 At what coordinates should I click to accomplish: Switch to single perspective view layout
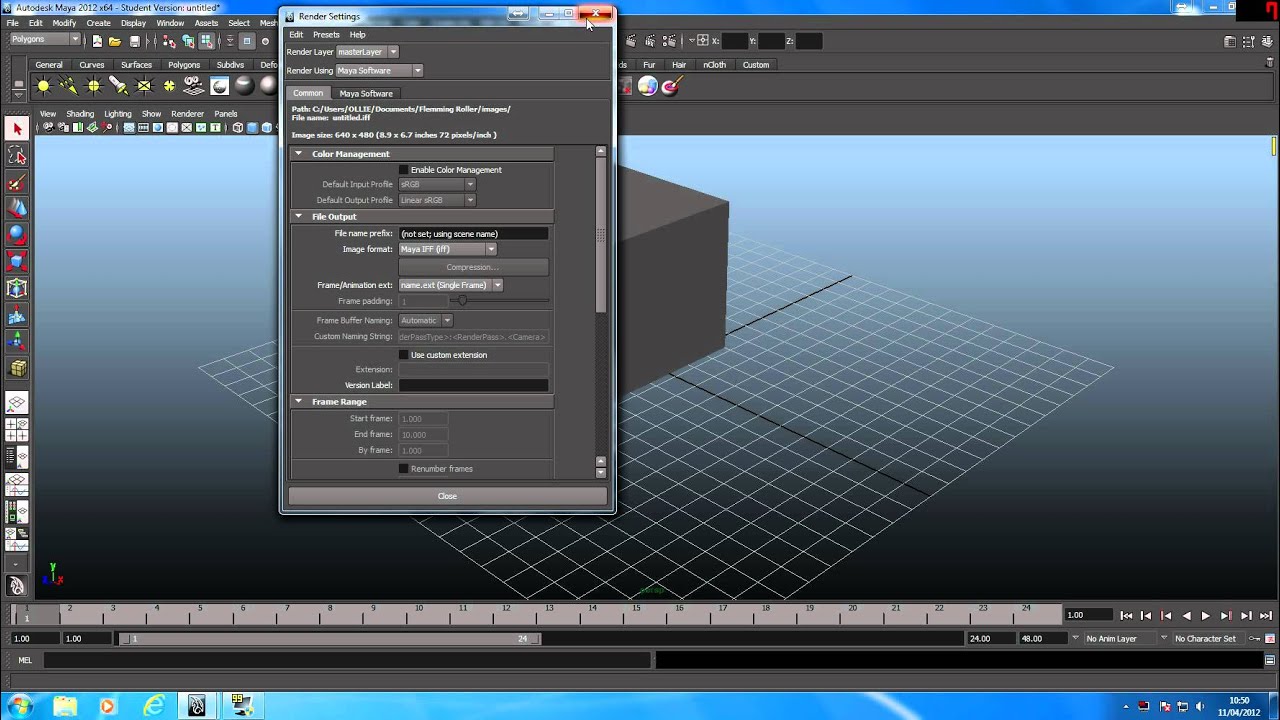17,404
